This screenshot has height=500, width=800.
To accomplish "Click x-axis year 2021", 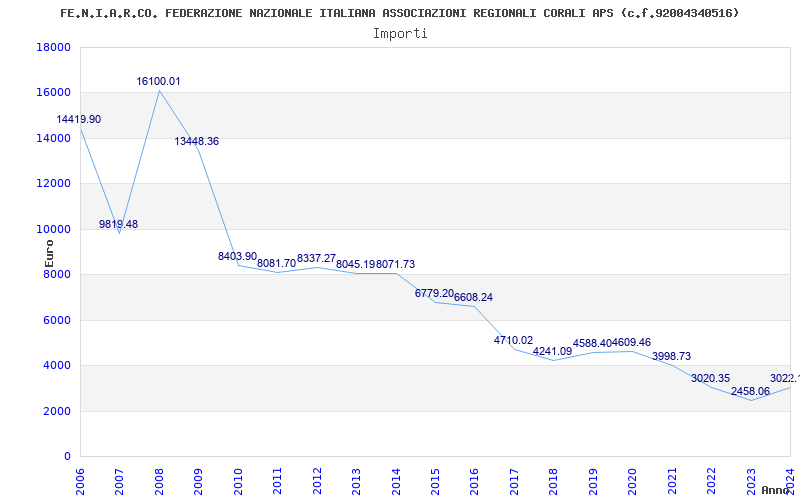I will [672, 482].
